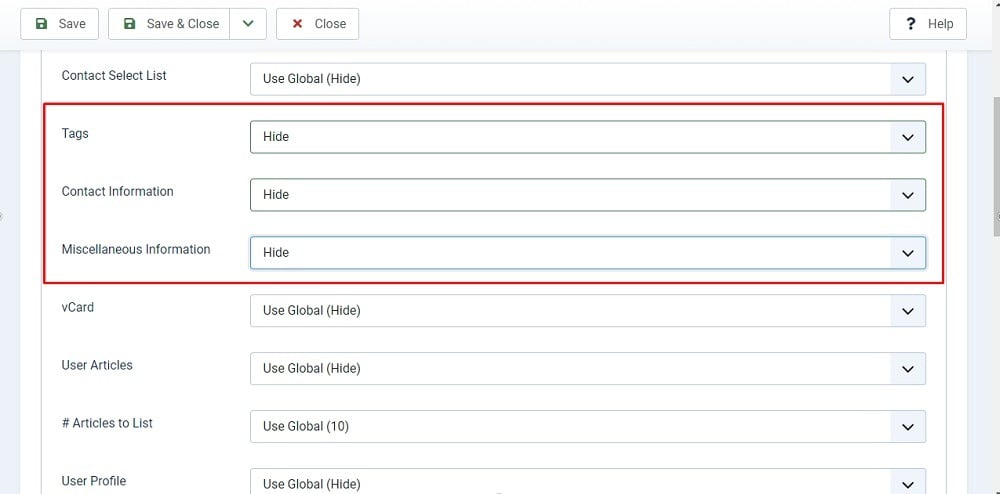Click the Close button

coord(317,24)
